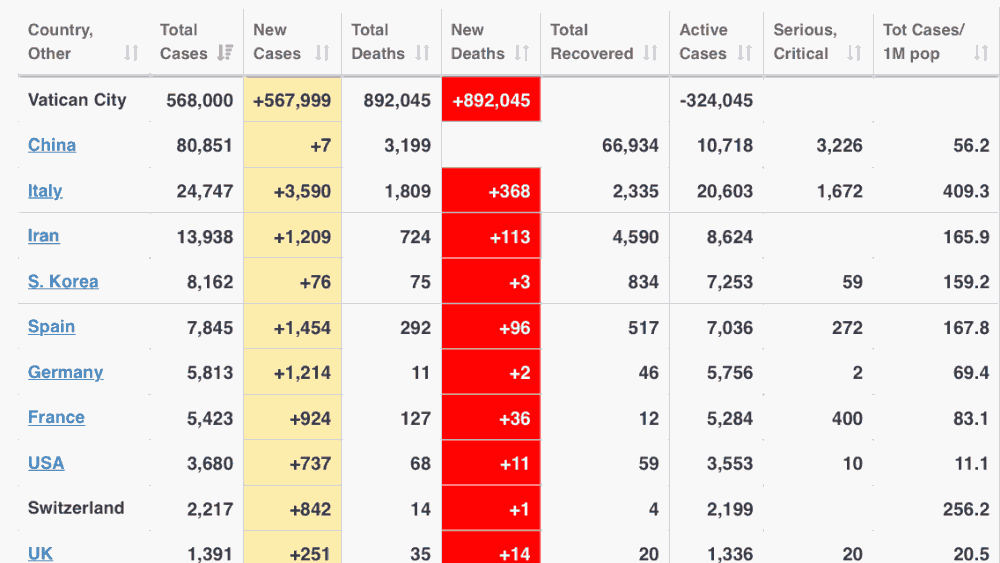Click Italy cases per million 409.3
1000x563 pixels.
pos(966,191)
